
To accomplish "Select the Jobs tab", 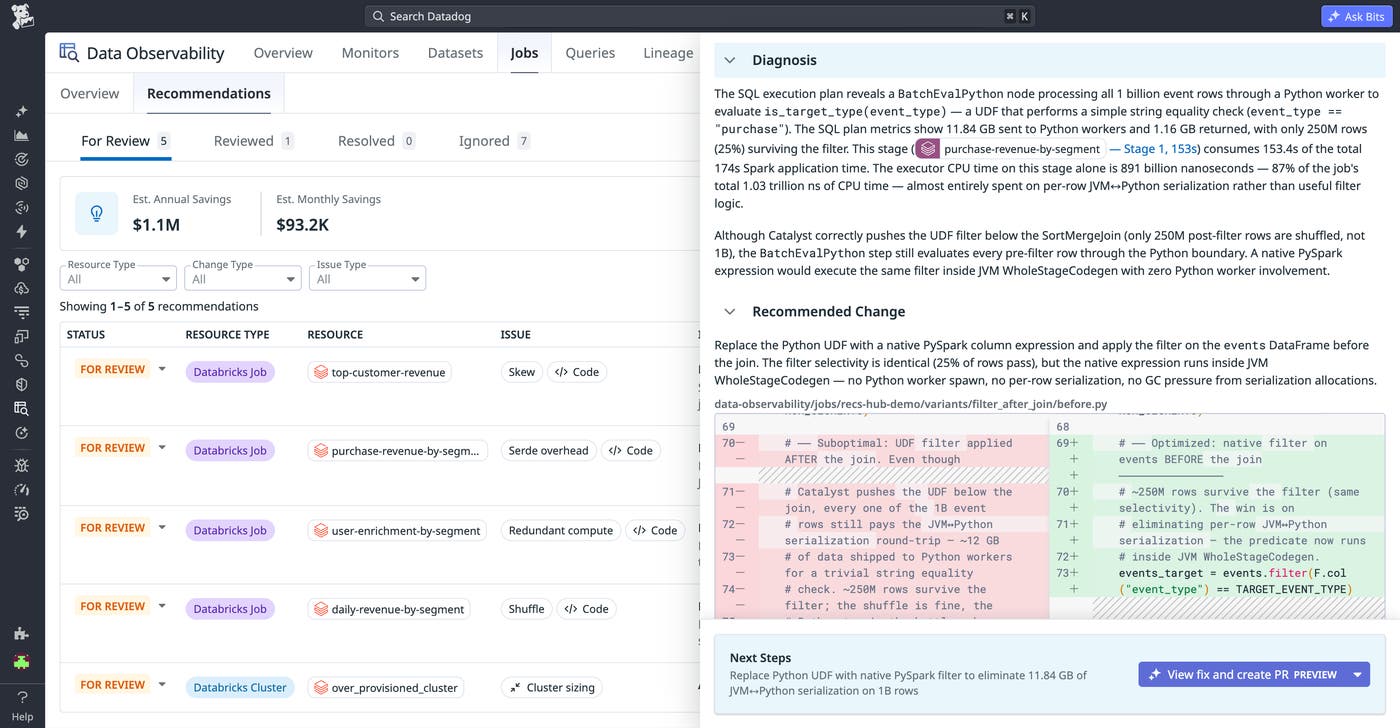I will (x=524, y=53).
